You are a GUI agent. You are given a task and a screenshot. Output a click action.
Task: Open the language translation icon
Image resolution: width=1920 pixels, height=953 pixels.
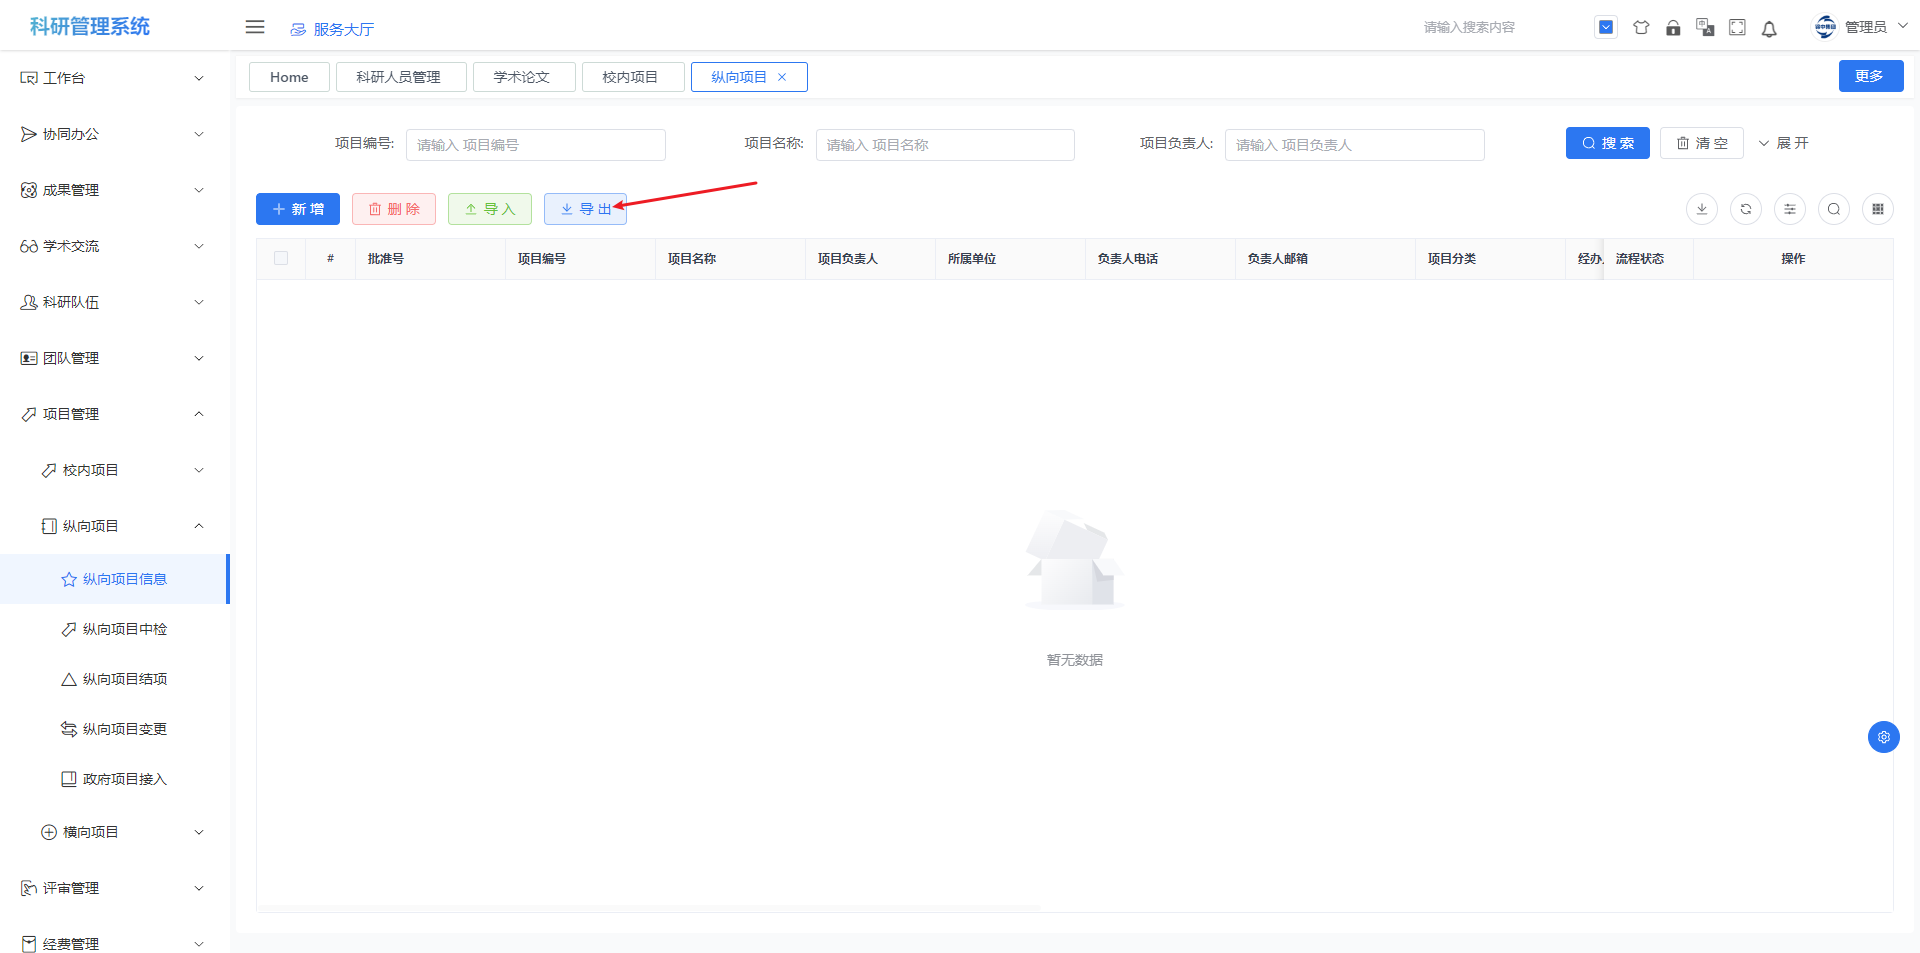(x=1705, y=28)
